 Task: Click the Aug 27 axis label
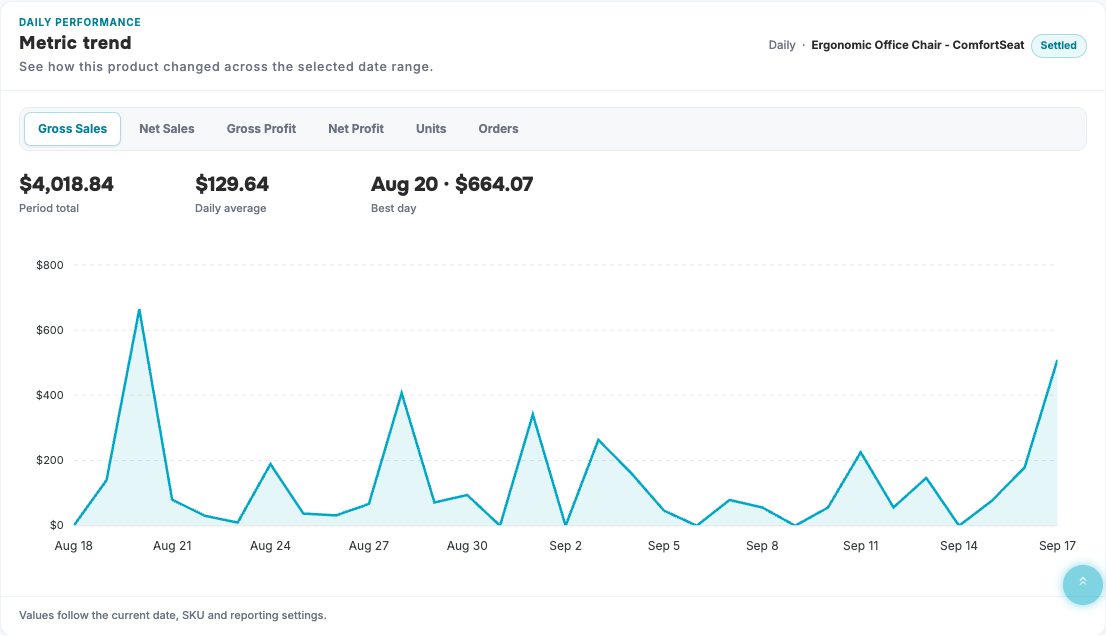pos(368,546)
